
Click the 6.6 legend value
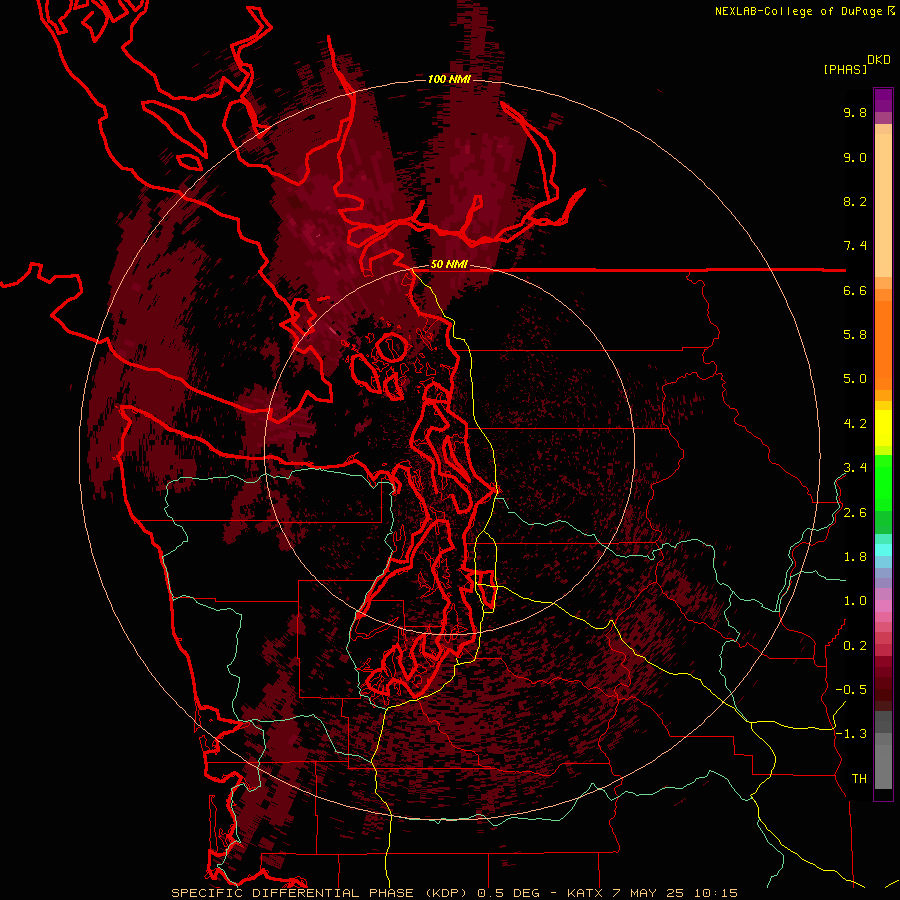(855, 290)
